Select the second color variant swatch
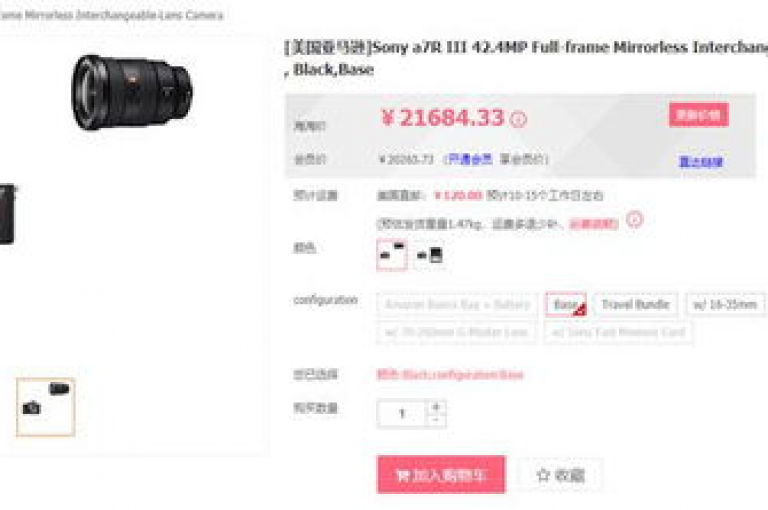The image size is (768, 510). (x=429, y=255)
